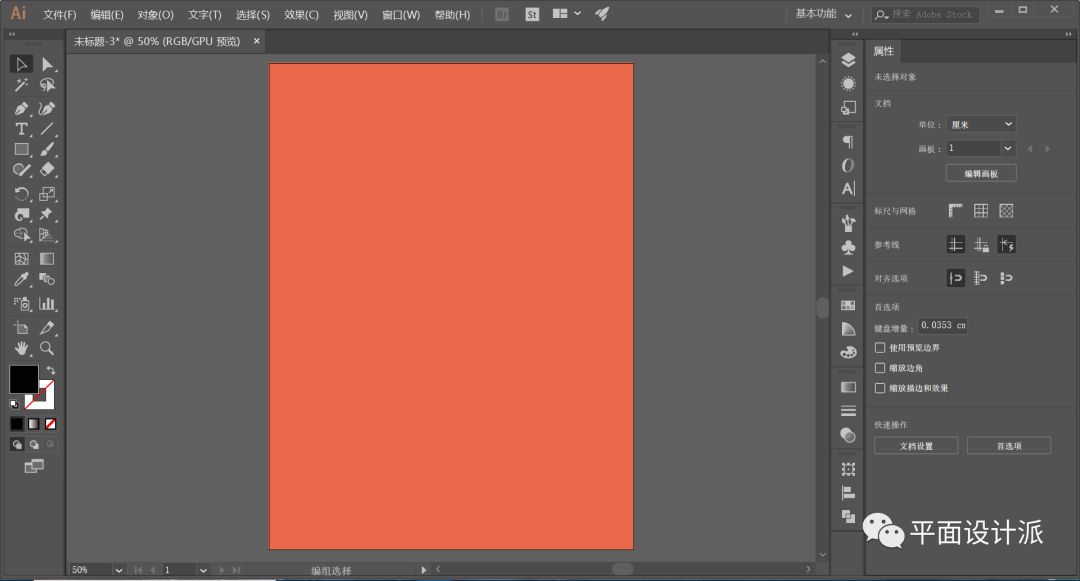Open the Layers panel icon
1080x581 pixels.
click(848, 60)
